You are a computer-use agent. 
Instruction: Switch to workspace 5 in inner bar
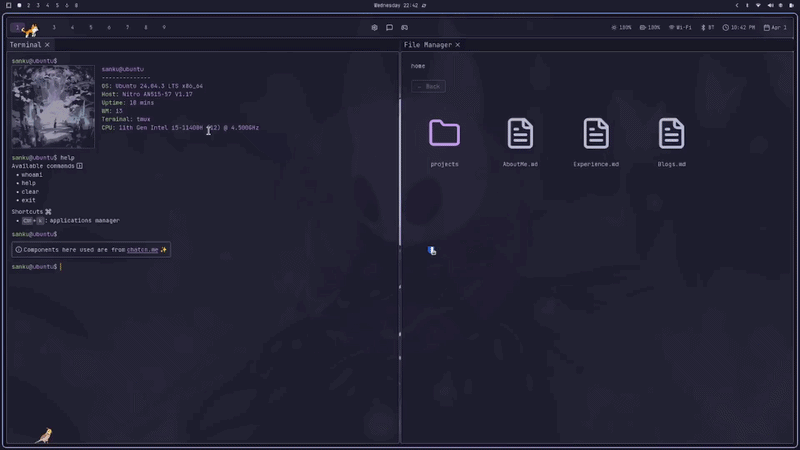(91, 28)
